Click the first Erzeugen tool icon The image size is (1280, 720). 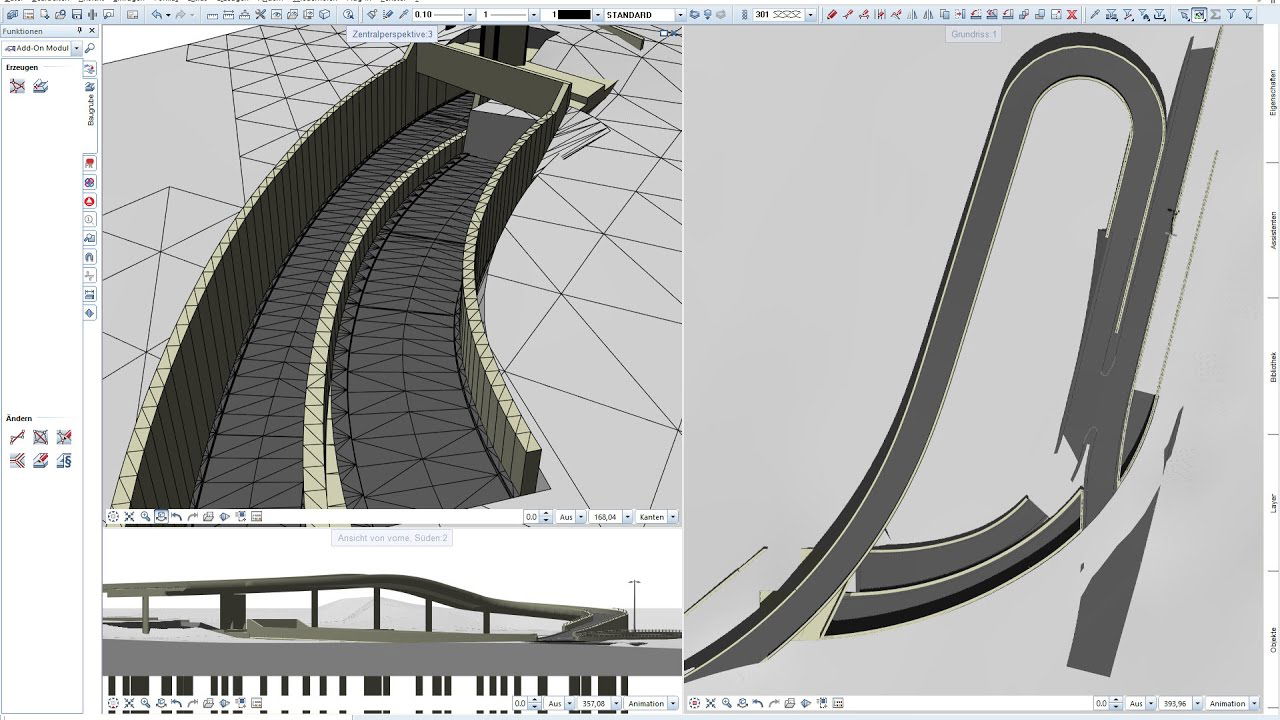17,86
